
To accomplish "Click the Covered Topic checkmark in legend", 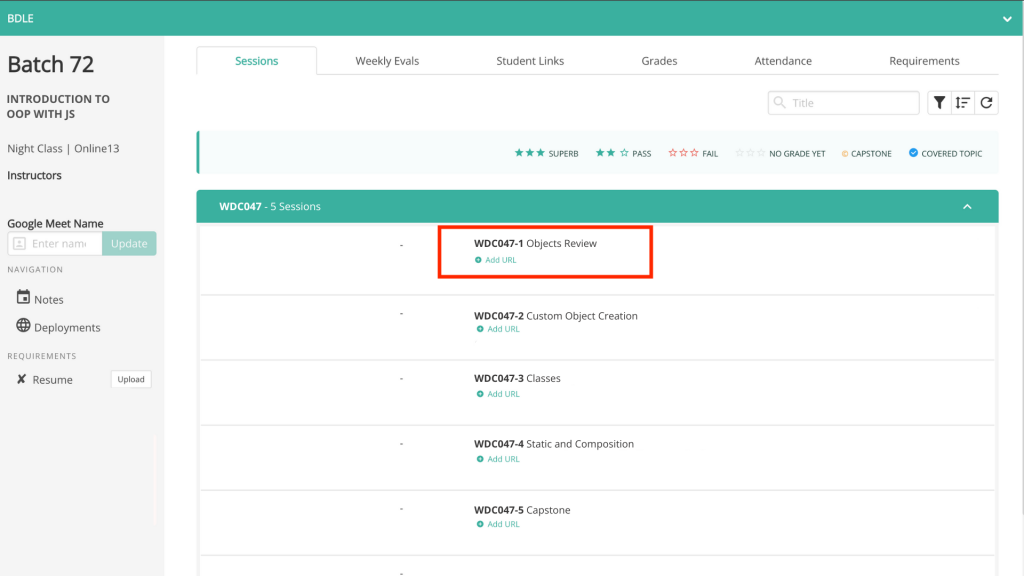I will pos(913,153).
